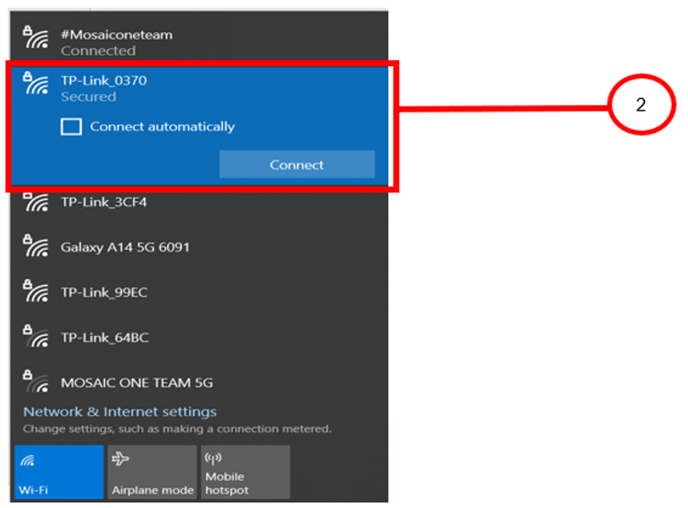
Task: Open Network & Internet settings link
Action: point(120,411)
